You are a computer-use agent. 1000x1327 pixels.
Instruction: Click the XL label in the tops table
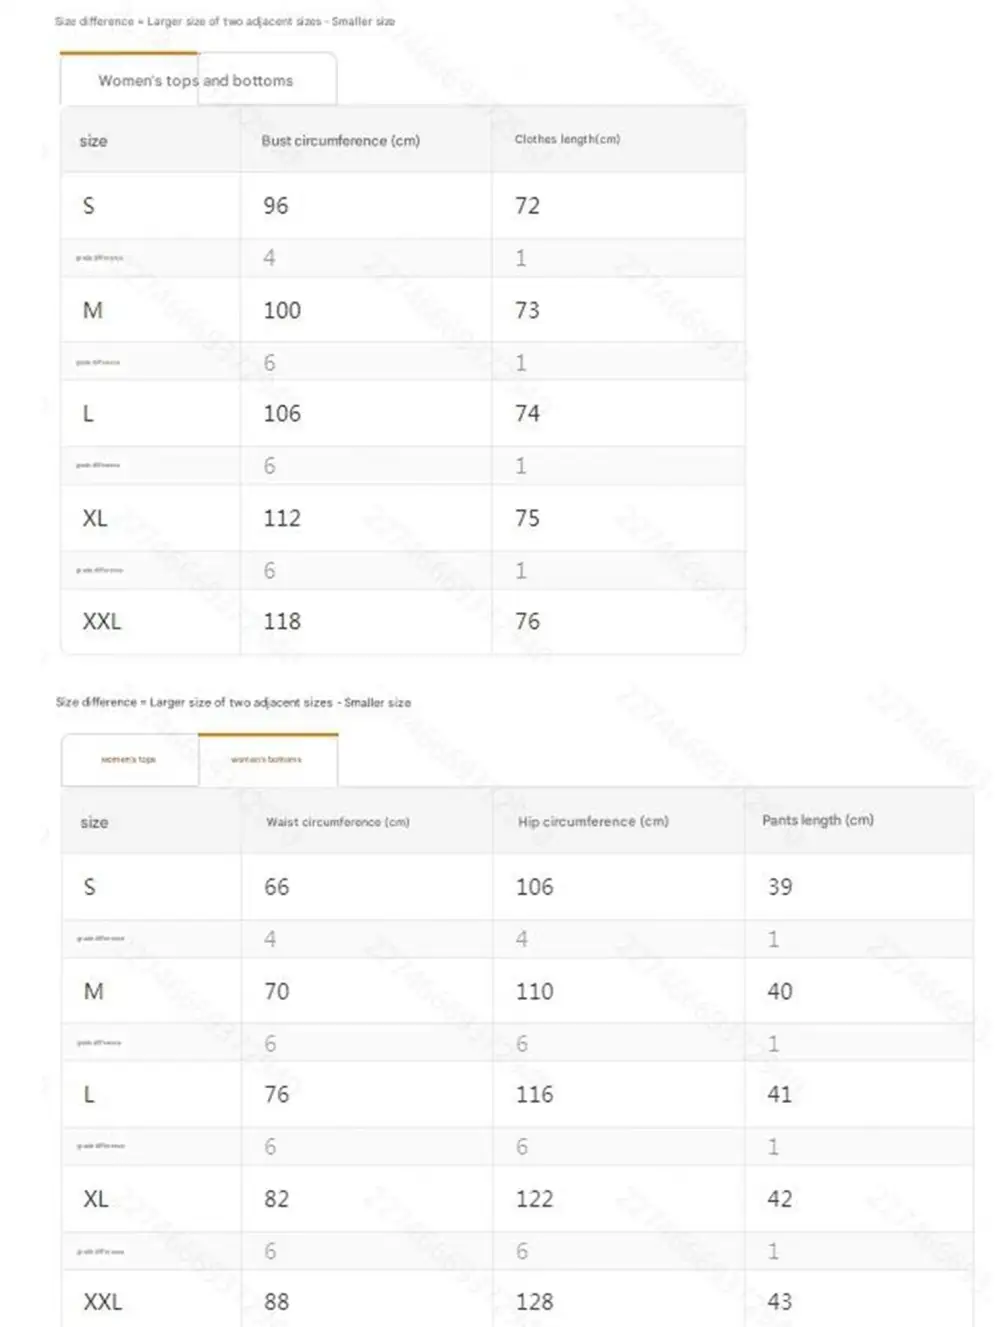95,518
